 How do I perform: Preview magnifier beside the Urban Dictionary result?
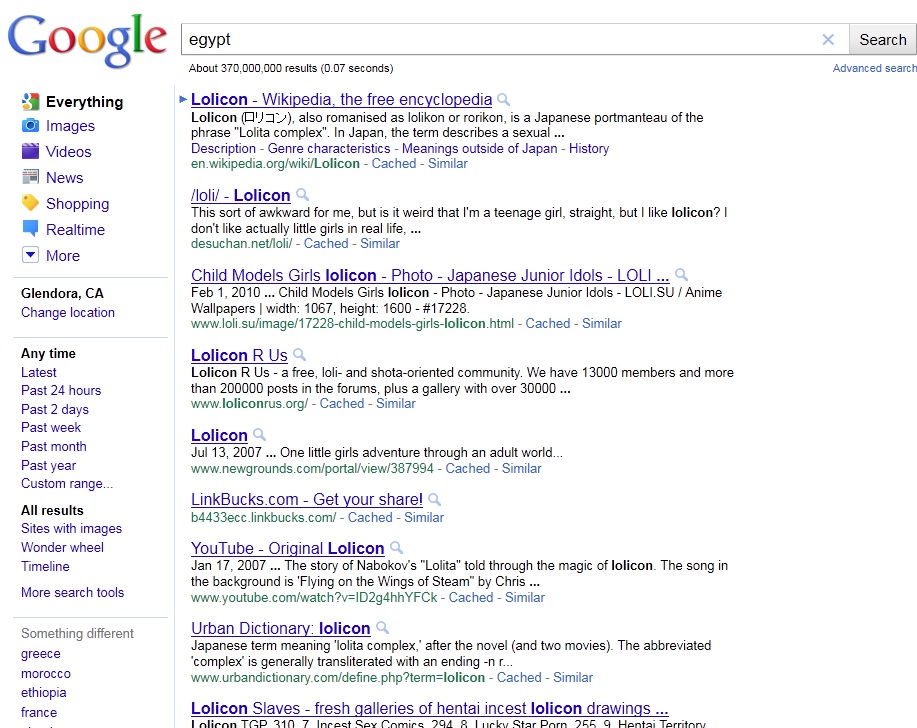click(382, 629)
